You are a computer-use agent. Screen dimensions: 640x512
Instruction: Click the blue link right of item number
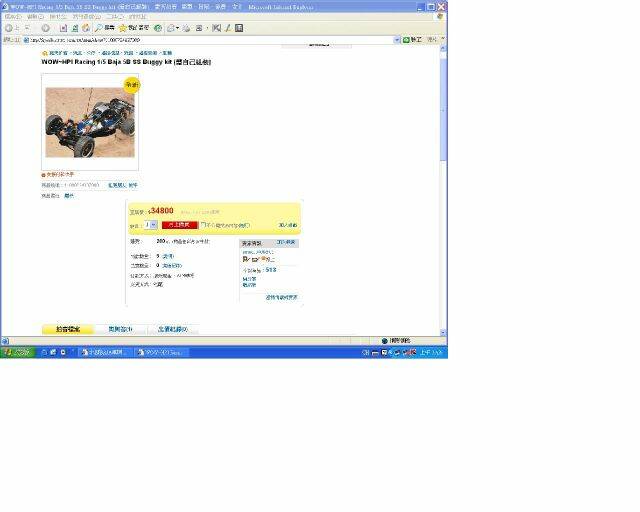point(123,185)
